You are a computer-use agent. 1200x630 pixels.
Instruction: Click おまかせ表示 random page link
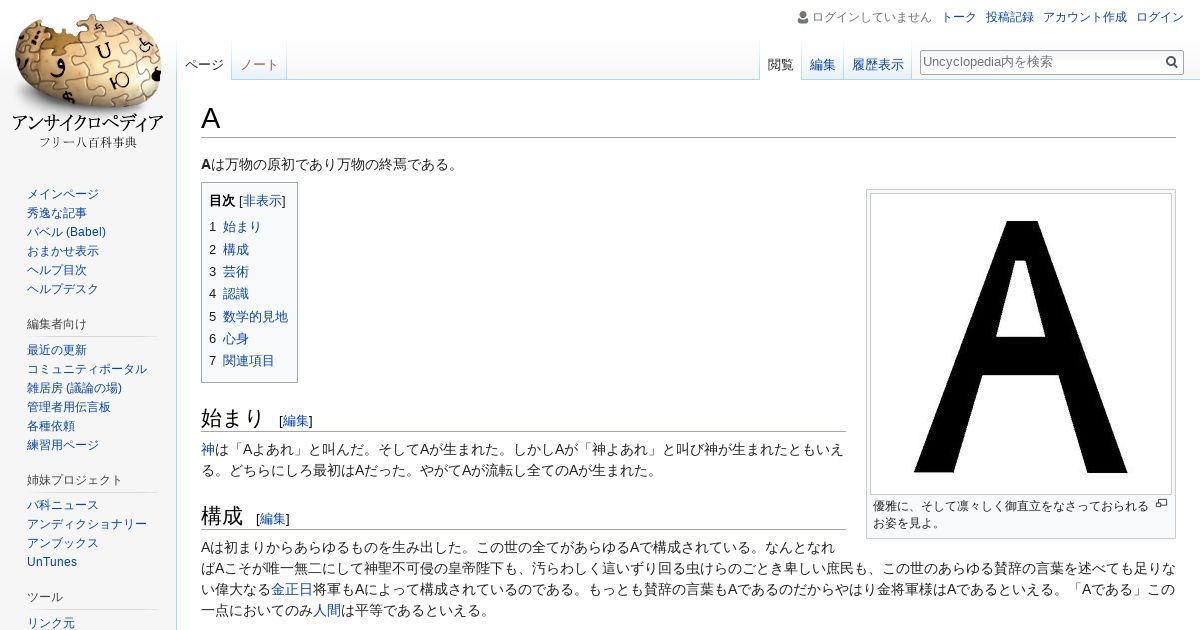tap(63, 251)
